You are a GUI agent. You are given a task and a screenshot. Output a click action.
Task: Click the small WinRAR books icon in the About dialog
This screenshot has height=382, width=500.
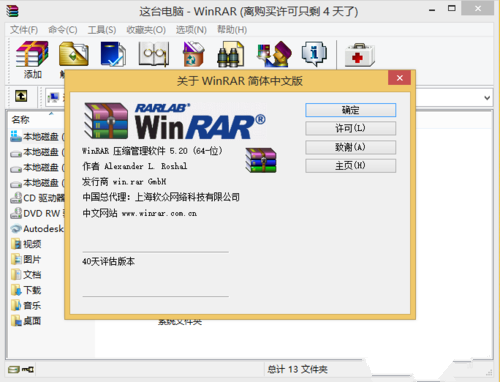click(261, 160)
